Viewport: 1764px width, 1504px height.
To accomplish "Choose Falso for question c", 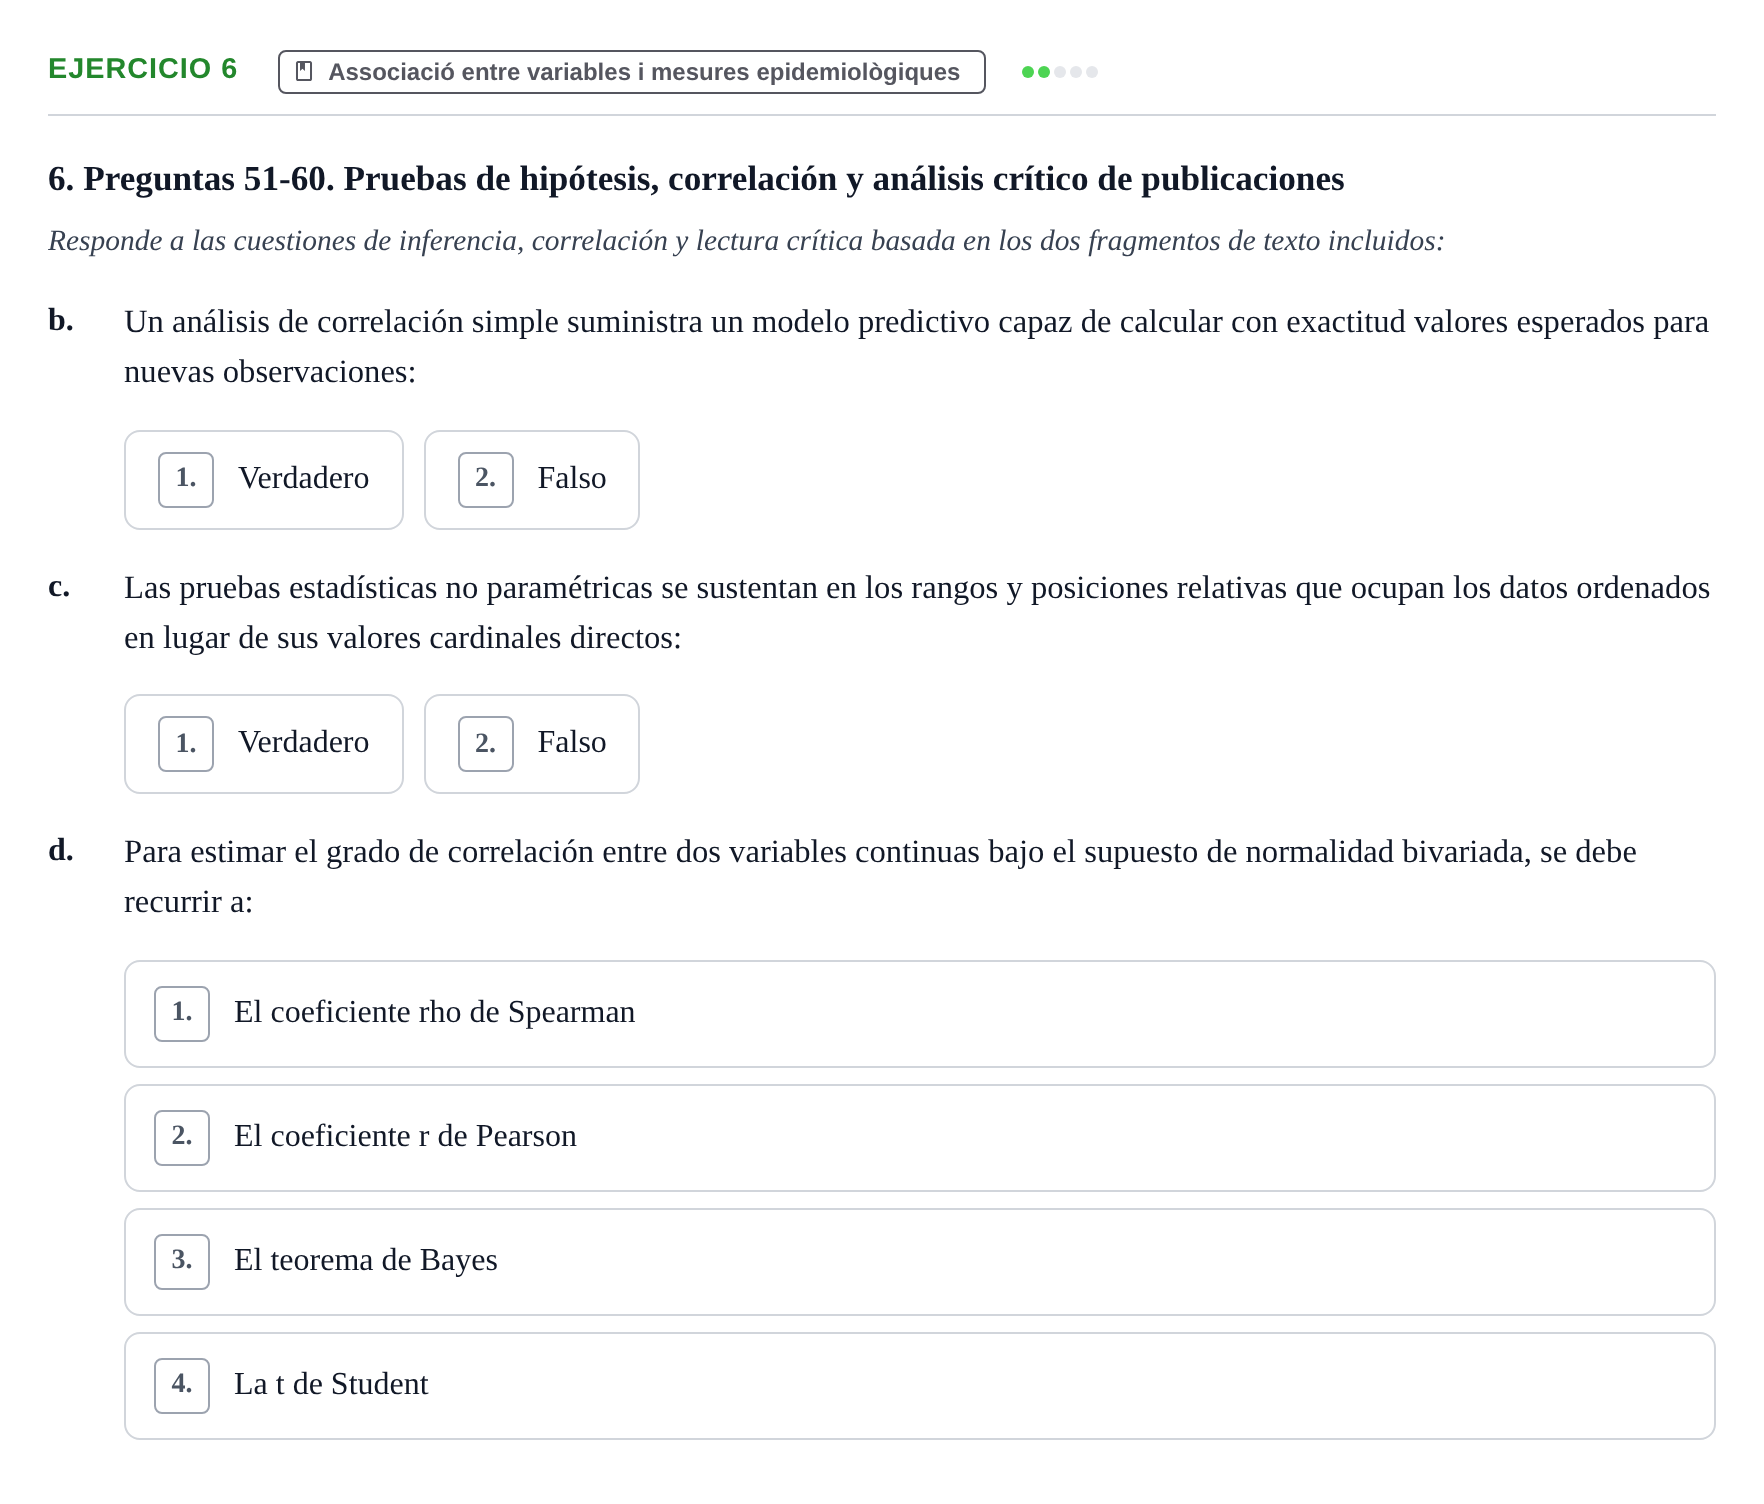I will pos(532,744).
